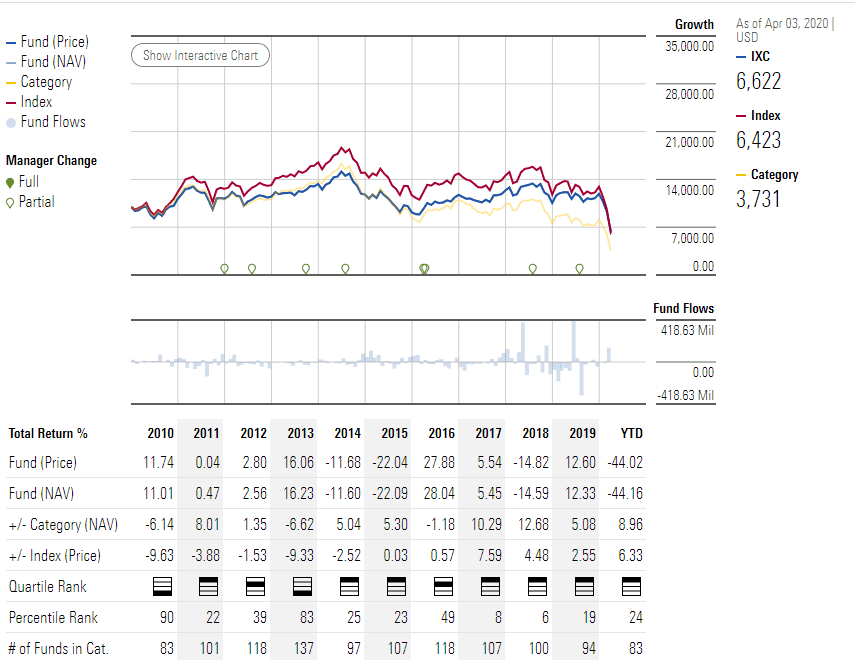Click the Total Return % table heading
855x660 pixels.
click(x=48, y=433)
